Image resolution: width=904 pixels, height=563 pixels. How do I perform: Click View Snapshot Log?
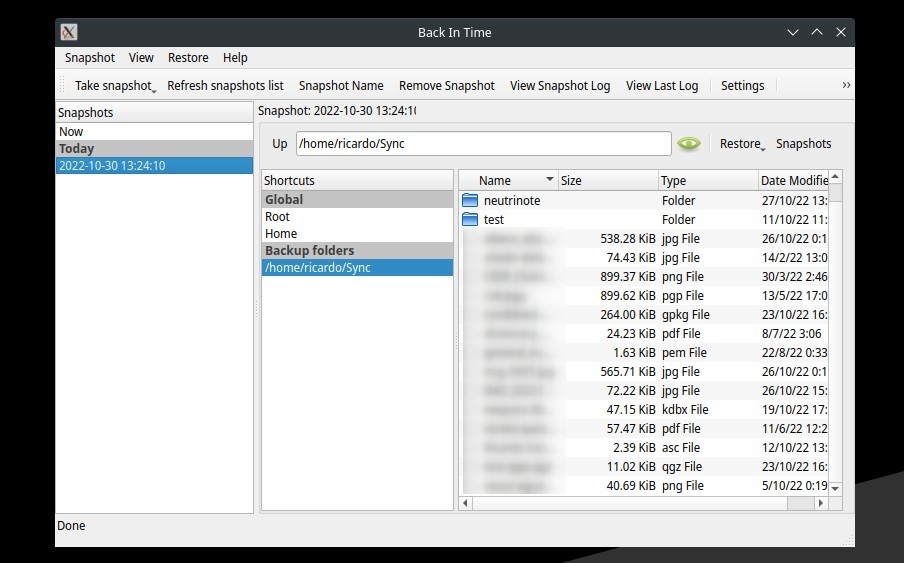560,86
